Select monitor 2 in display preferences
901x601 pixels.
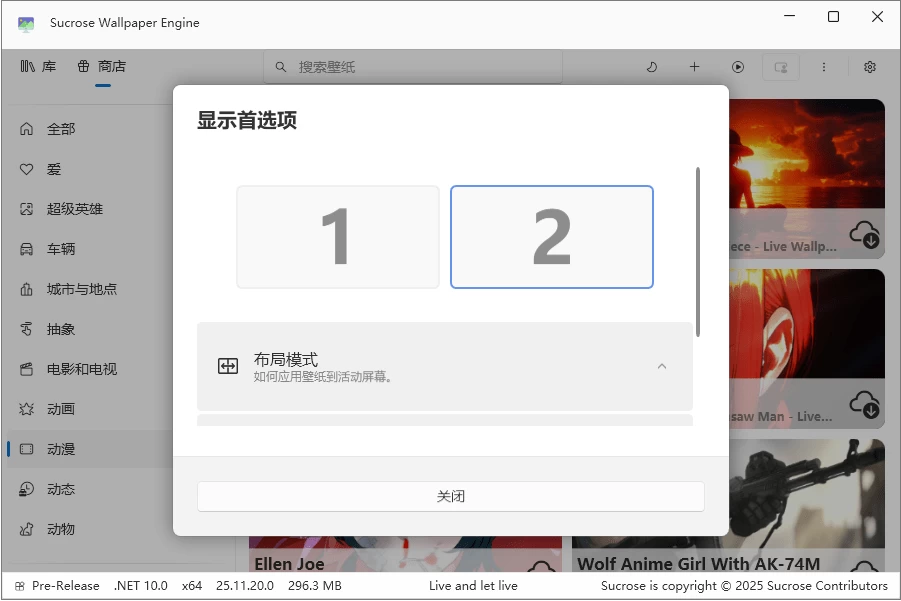point(551,236)
